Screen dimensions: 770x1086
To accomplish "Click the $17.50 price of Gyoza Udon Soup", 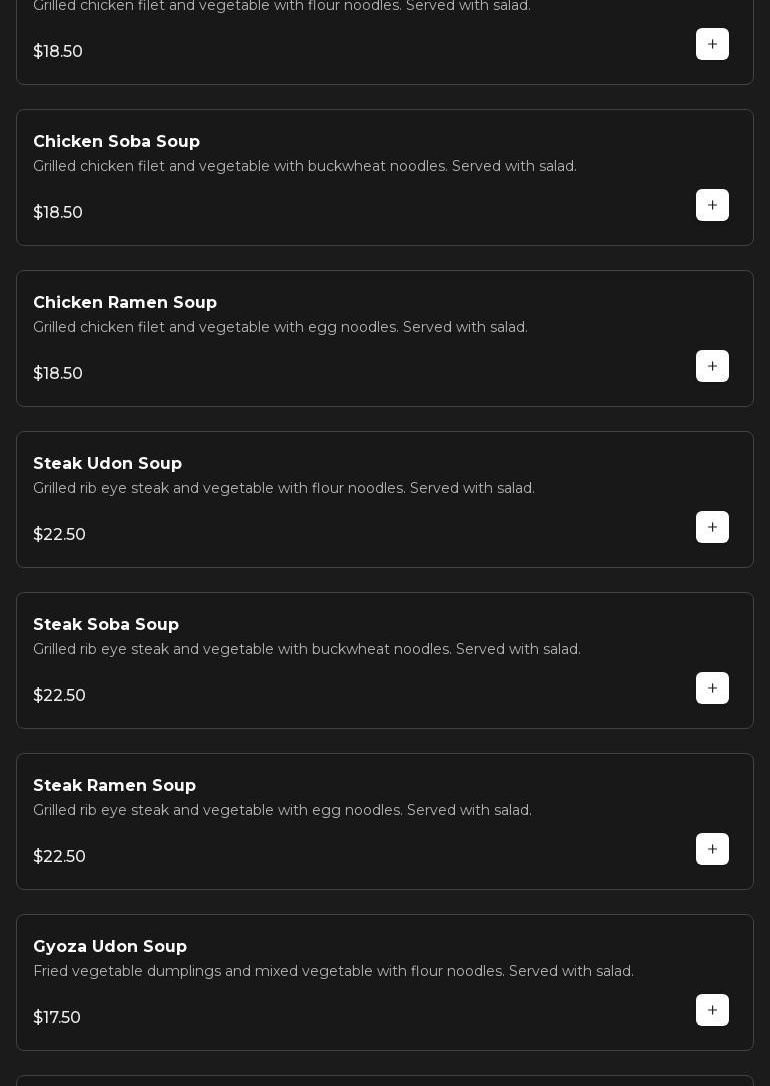I will point(57,1017).
